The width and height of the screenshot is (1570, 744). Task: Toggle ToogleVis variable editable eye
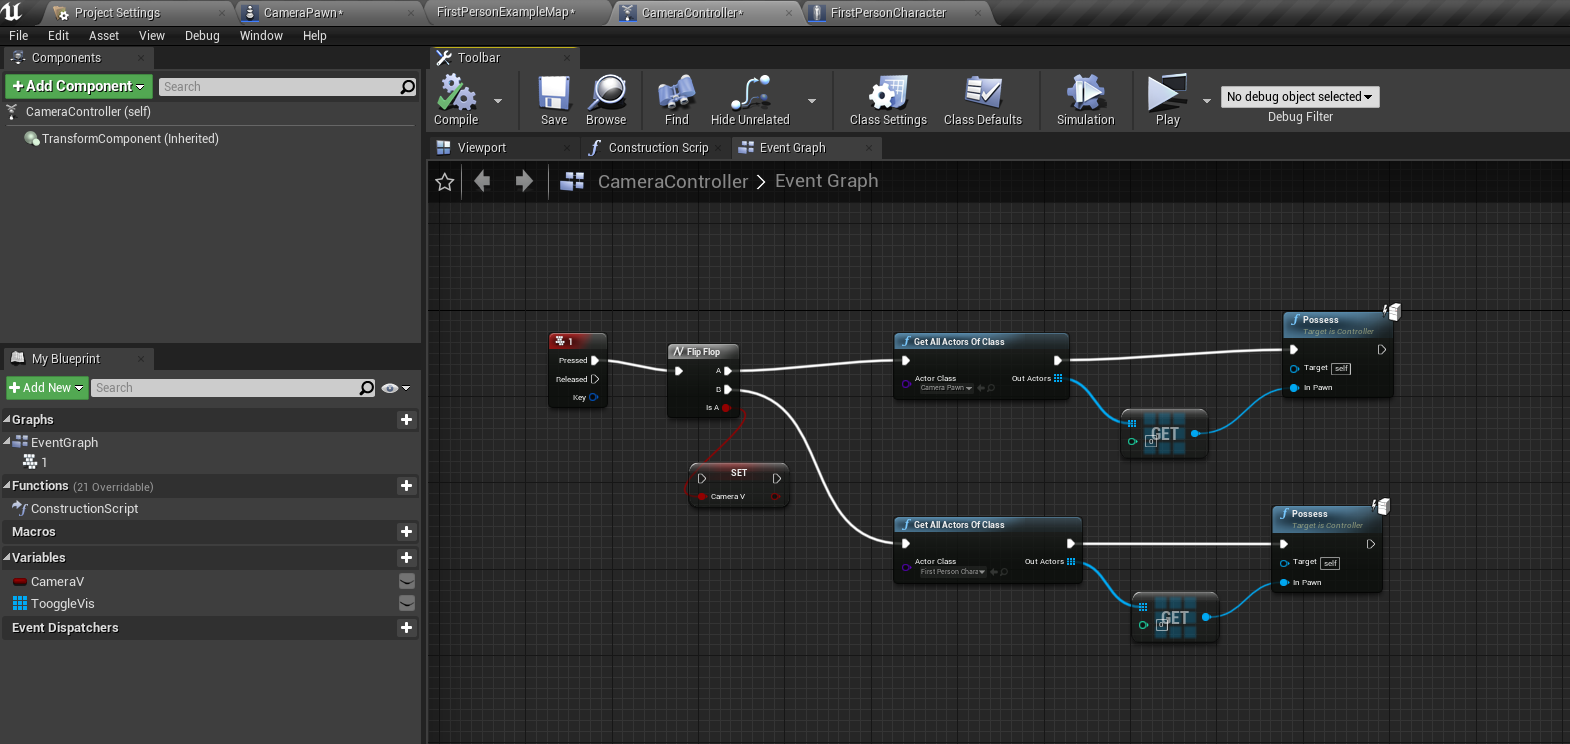click(x=407, y=603)
